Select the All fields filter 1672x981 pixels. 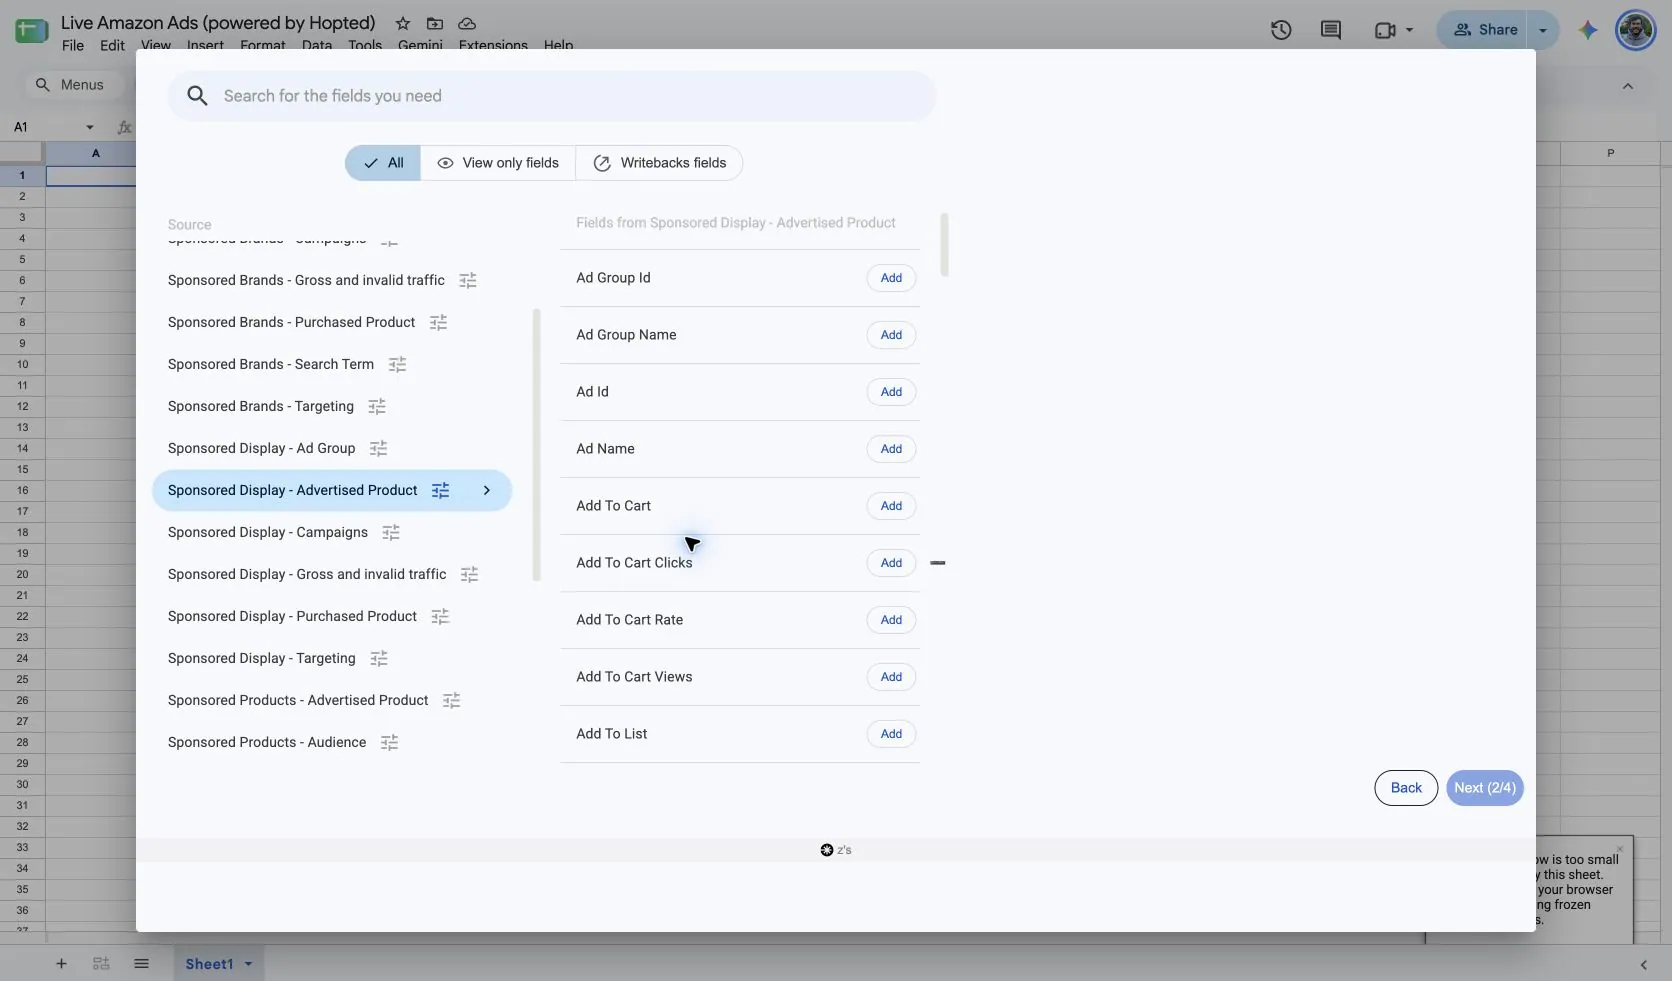tap(383, 163)
